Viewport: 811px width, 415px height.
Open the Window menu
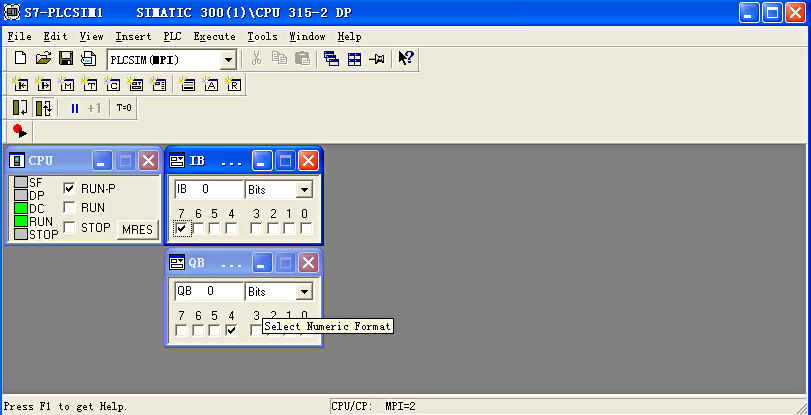coord(307,37)
